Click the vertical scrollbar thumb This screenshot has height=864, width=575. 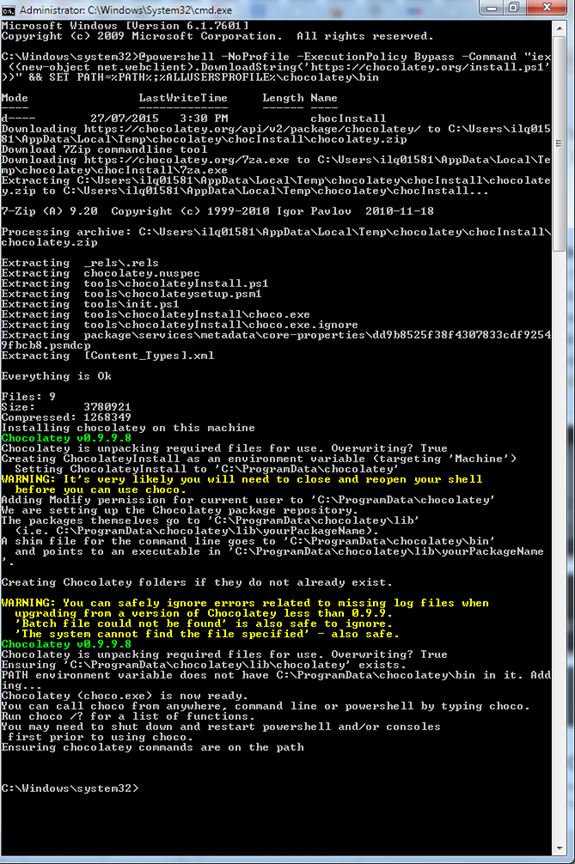[x=559, y=143]
